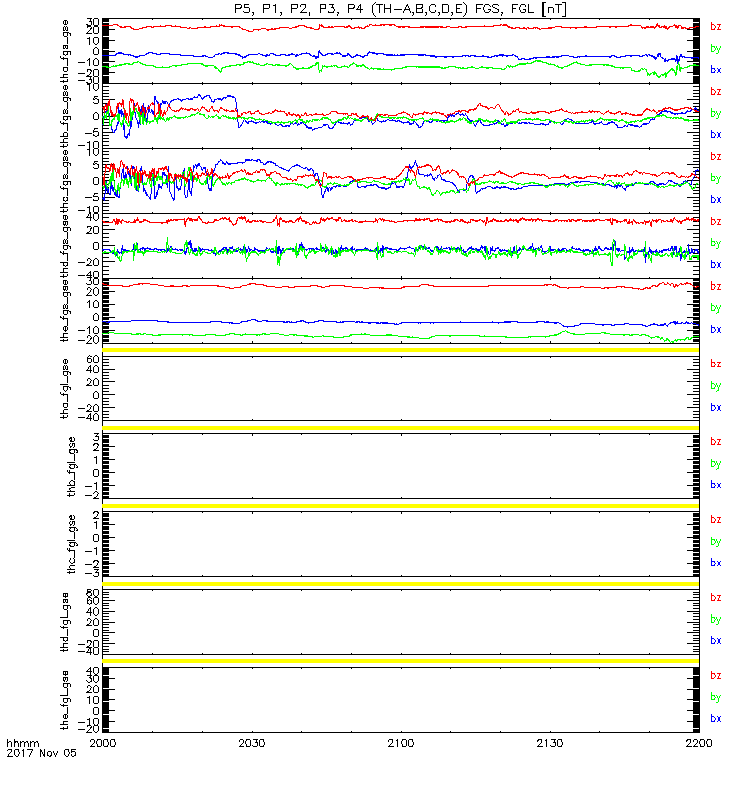The width and height of the screenshot is (750, 800).
Task: Select the bx legend of thb_fgl_gse panel
Action: [716, 485]
